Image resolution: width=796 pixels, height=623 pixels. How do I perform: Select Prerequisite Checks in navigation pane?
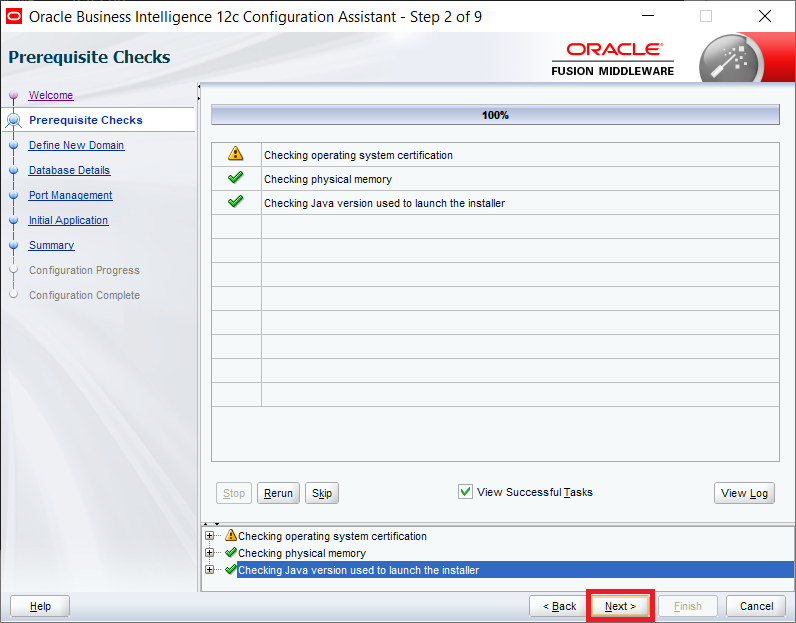(x=86, y=120)
